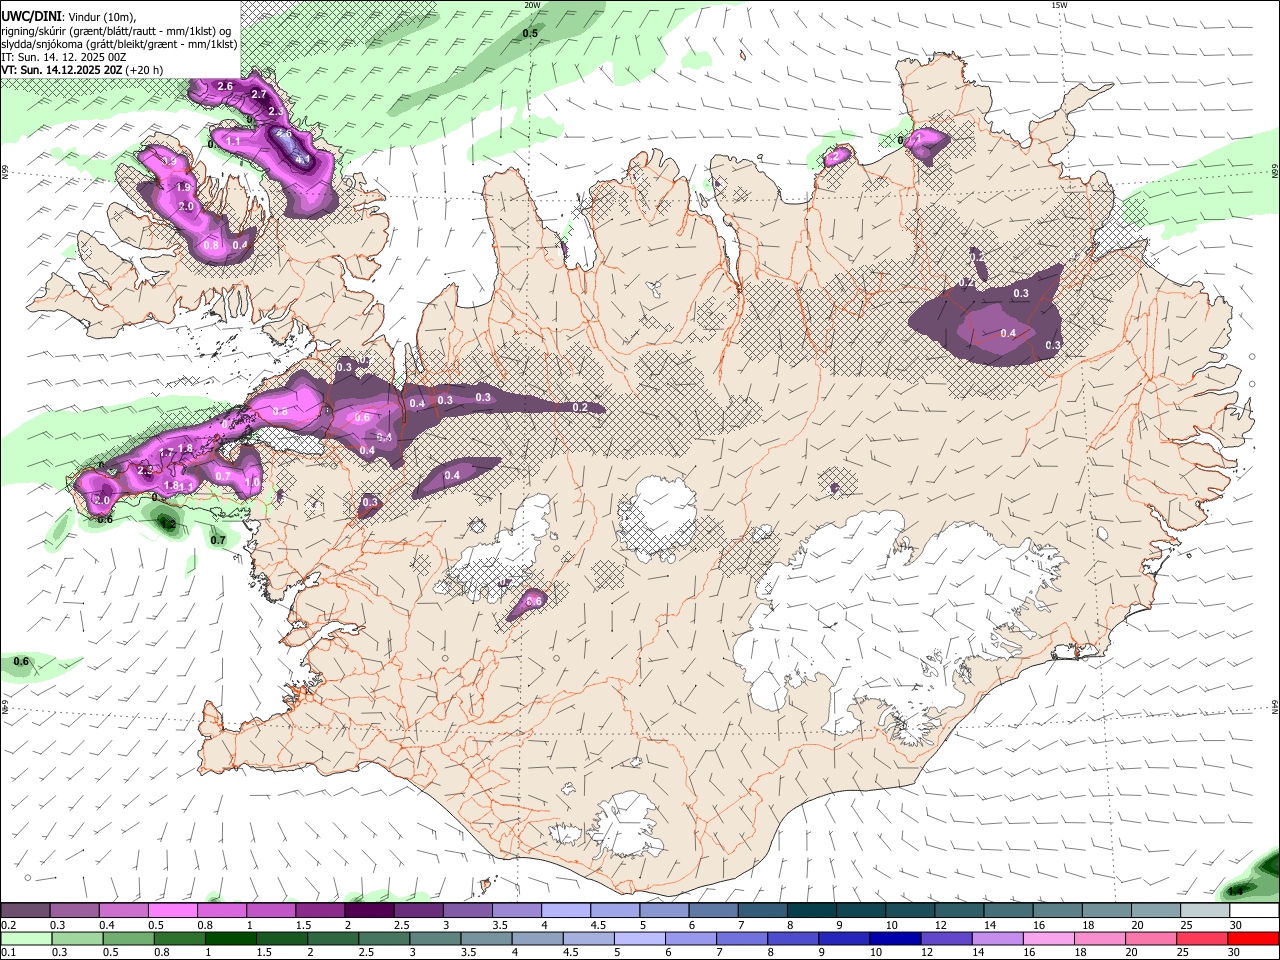The height and width of the screenshot is (960, 1280).
Task: Pick the upper legend swatch starting at 4.5
Action: [615, 911]
